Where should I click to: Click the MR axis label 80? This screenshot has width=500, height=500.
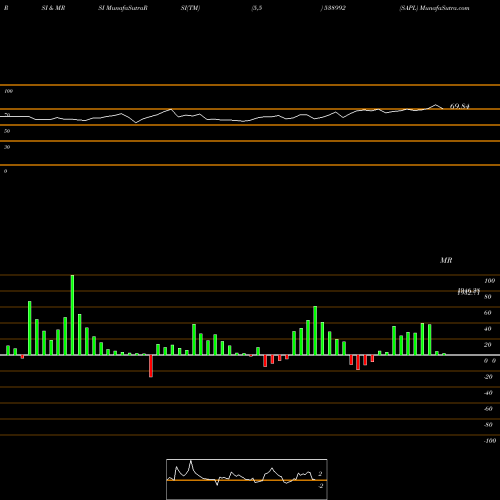[x=488, y=297]
